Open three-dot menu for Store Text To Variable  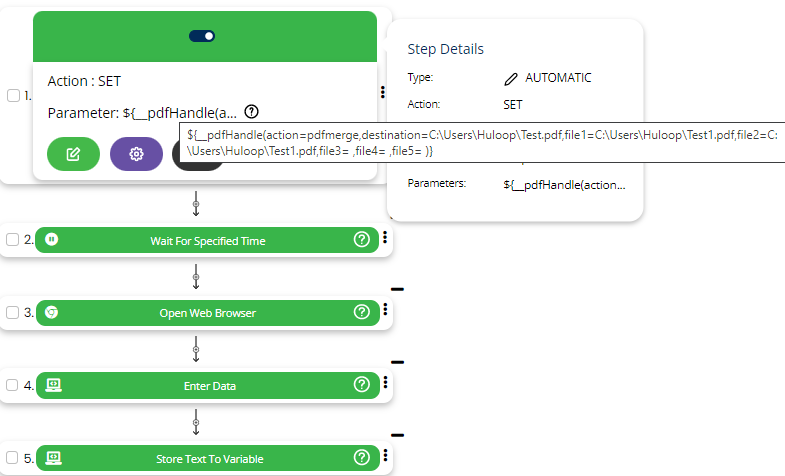coord(385,455)
